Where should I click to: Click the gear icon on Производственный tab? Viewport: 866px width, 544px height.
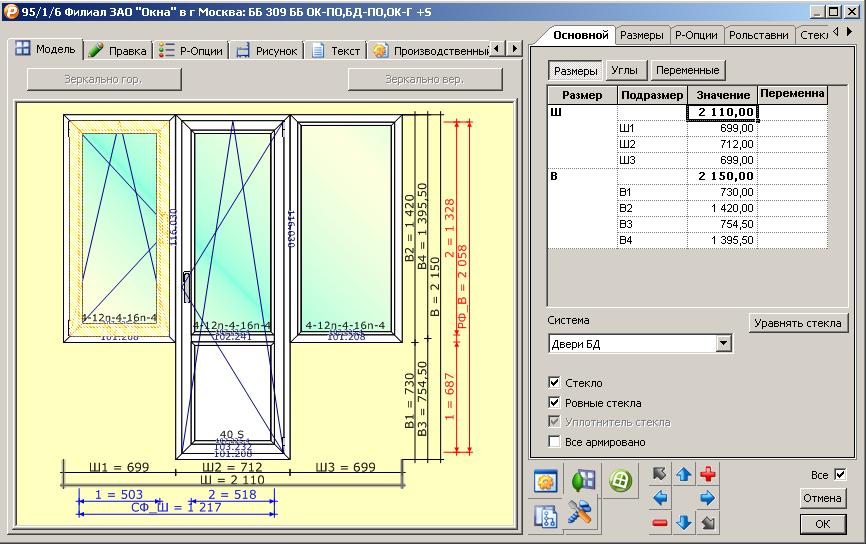tap(380, 51)
